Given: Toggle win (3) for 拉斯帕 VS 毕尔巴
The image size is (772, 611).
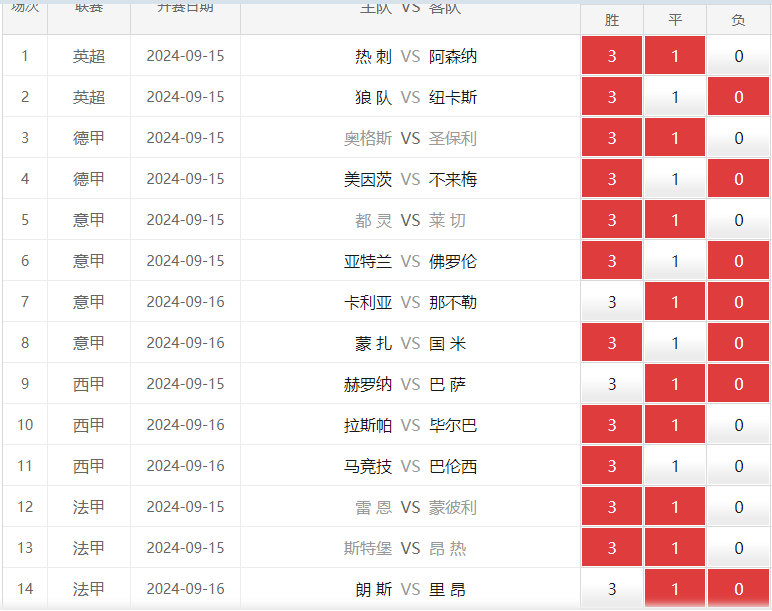Looking at the screenshot, I should [611, 424].
